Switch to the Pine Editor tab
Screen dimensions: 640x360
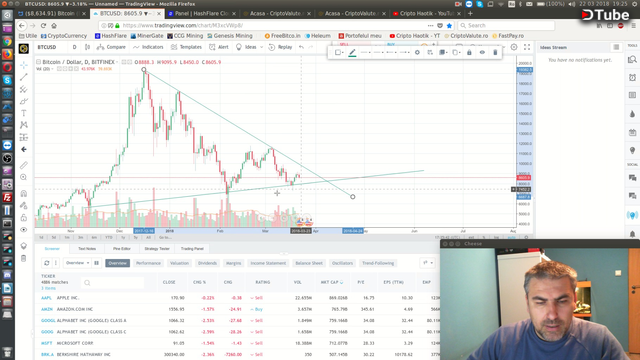pos(122,249)
